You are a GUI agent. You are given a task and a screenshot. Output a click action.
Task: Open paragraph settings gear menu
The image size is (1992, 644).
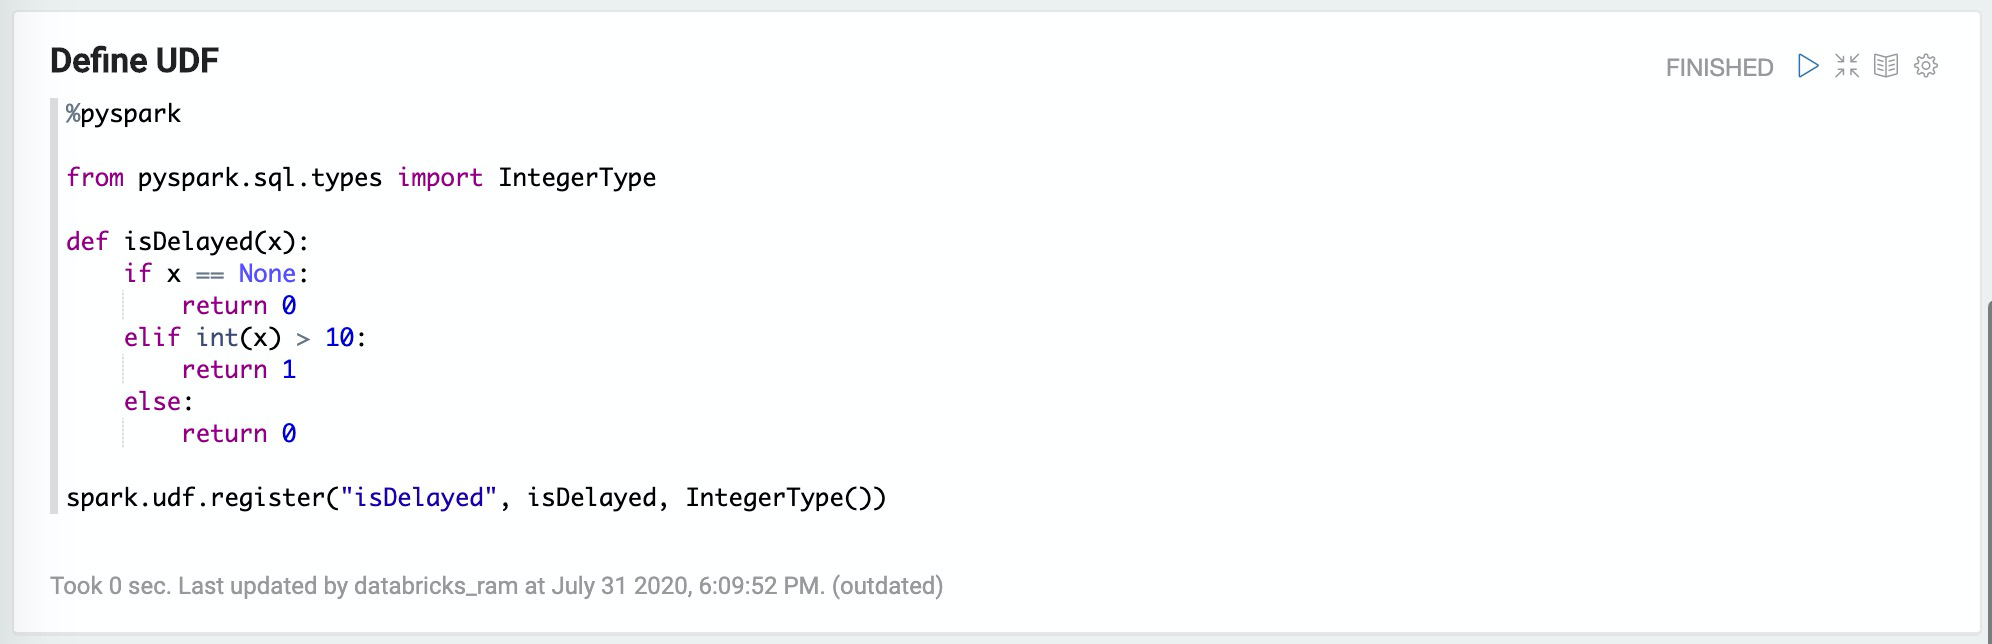[1926, 66]
